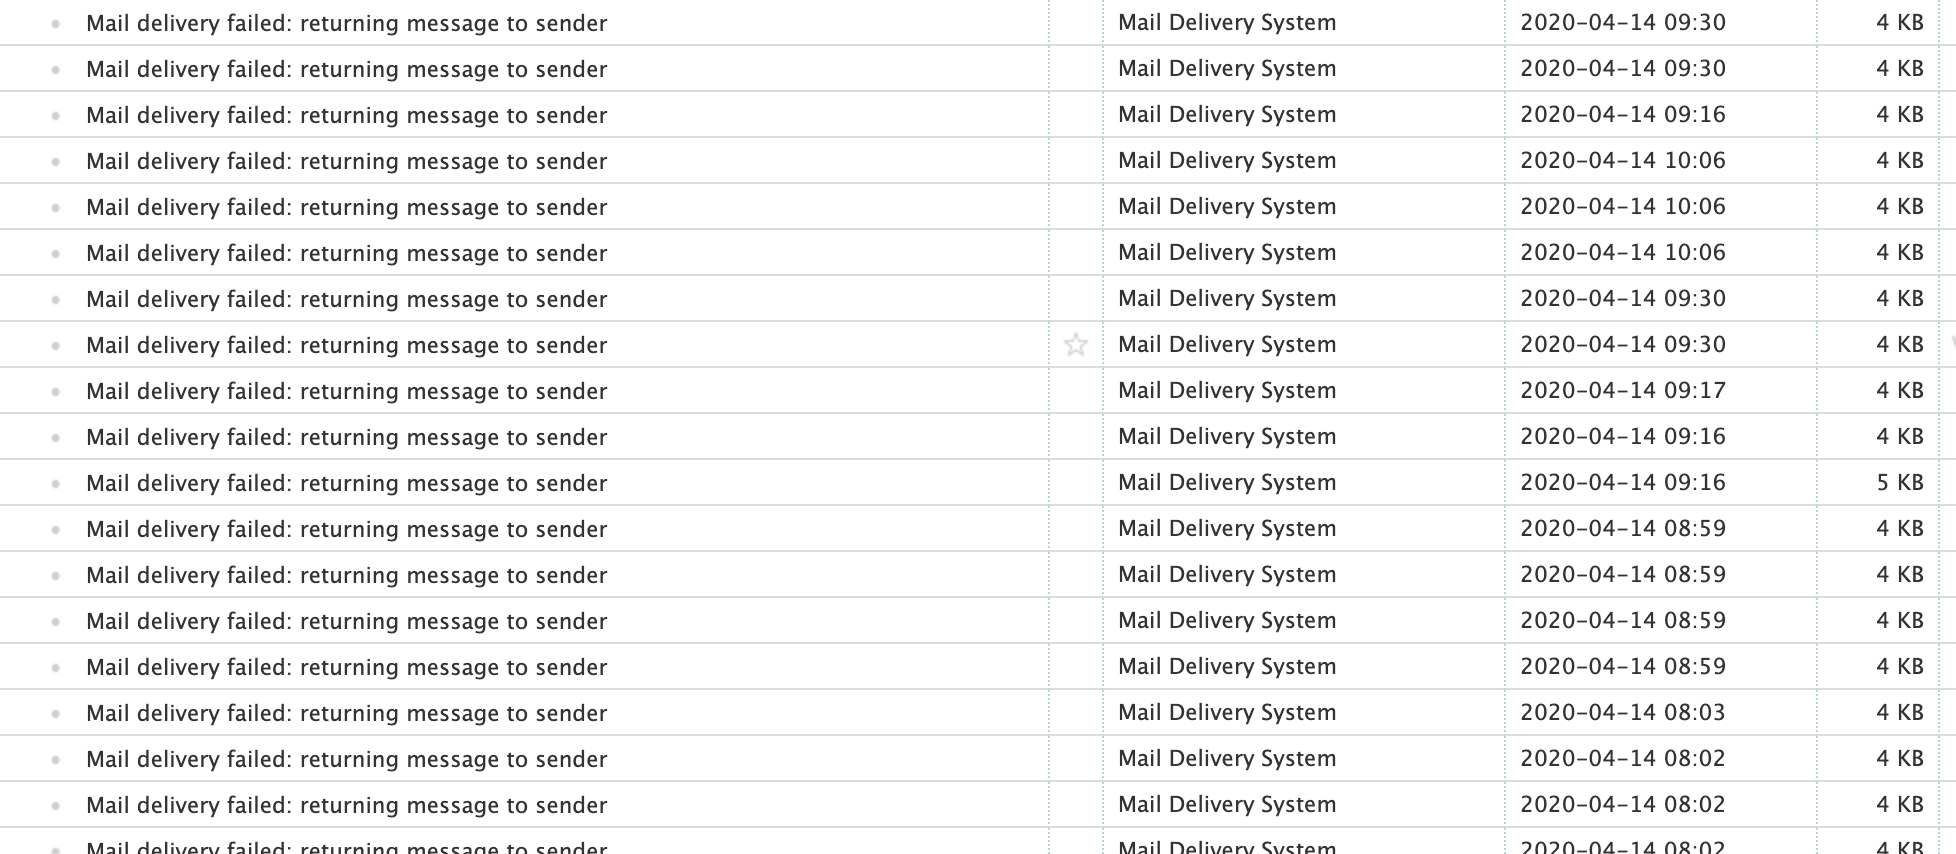
Task: Click Mail Delivery System sender on 08:03 row
Action: [1227, 712]
